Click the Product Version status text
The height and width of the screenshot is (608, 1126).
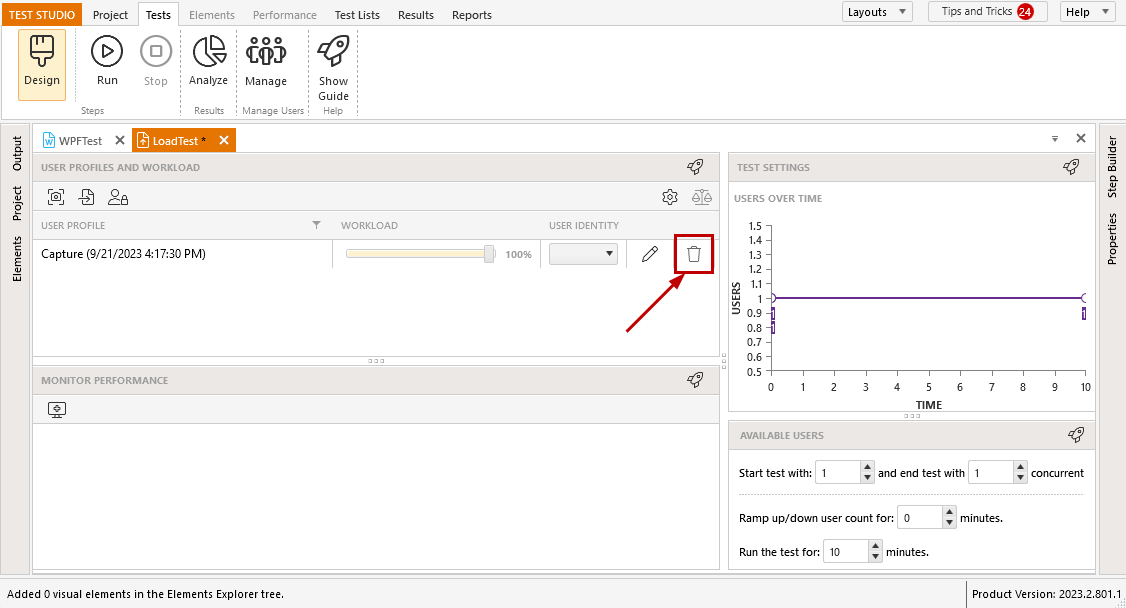tap(1046, 594)
